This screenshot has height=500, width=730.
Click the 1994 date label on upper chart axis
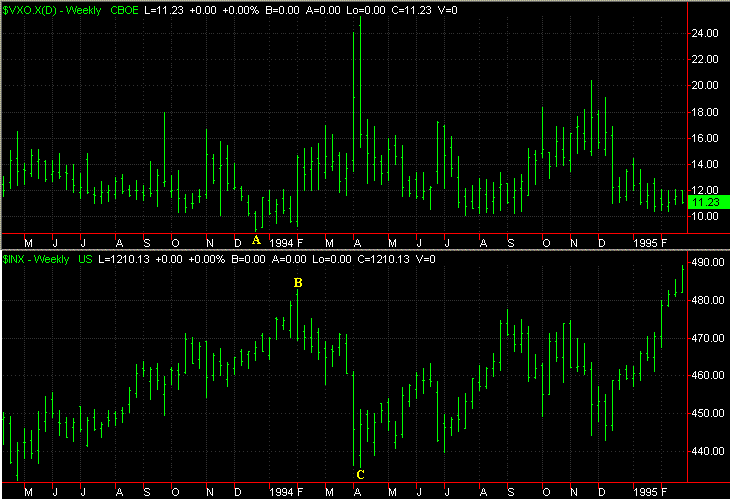[280, 243]
